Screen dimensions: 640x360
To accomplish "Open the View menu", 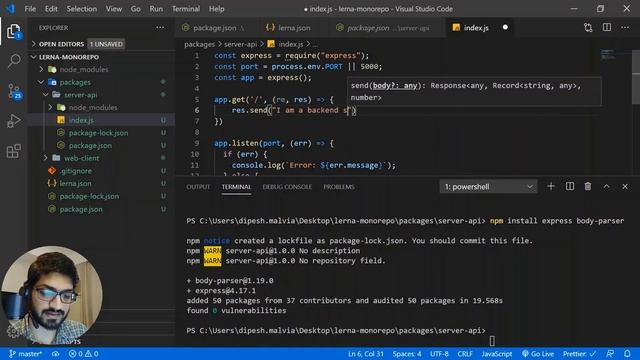I will click(x=113, y=9).
